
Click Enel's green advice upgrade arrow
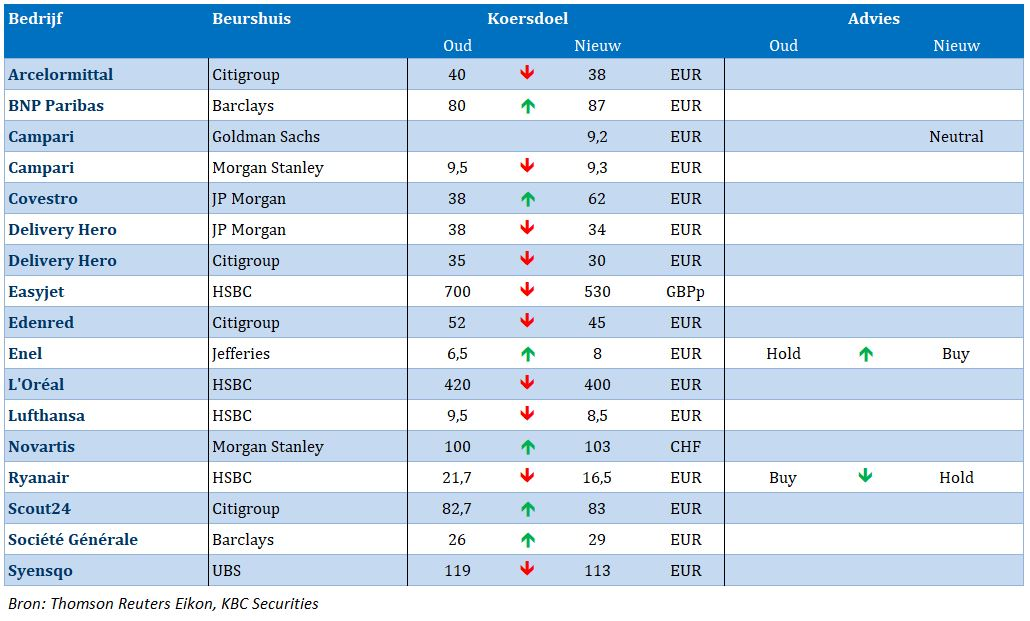[x=865, y=353]
